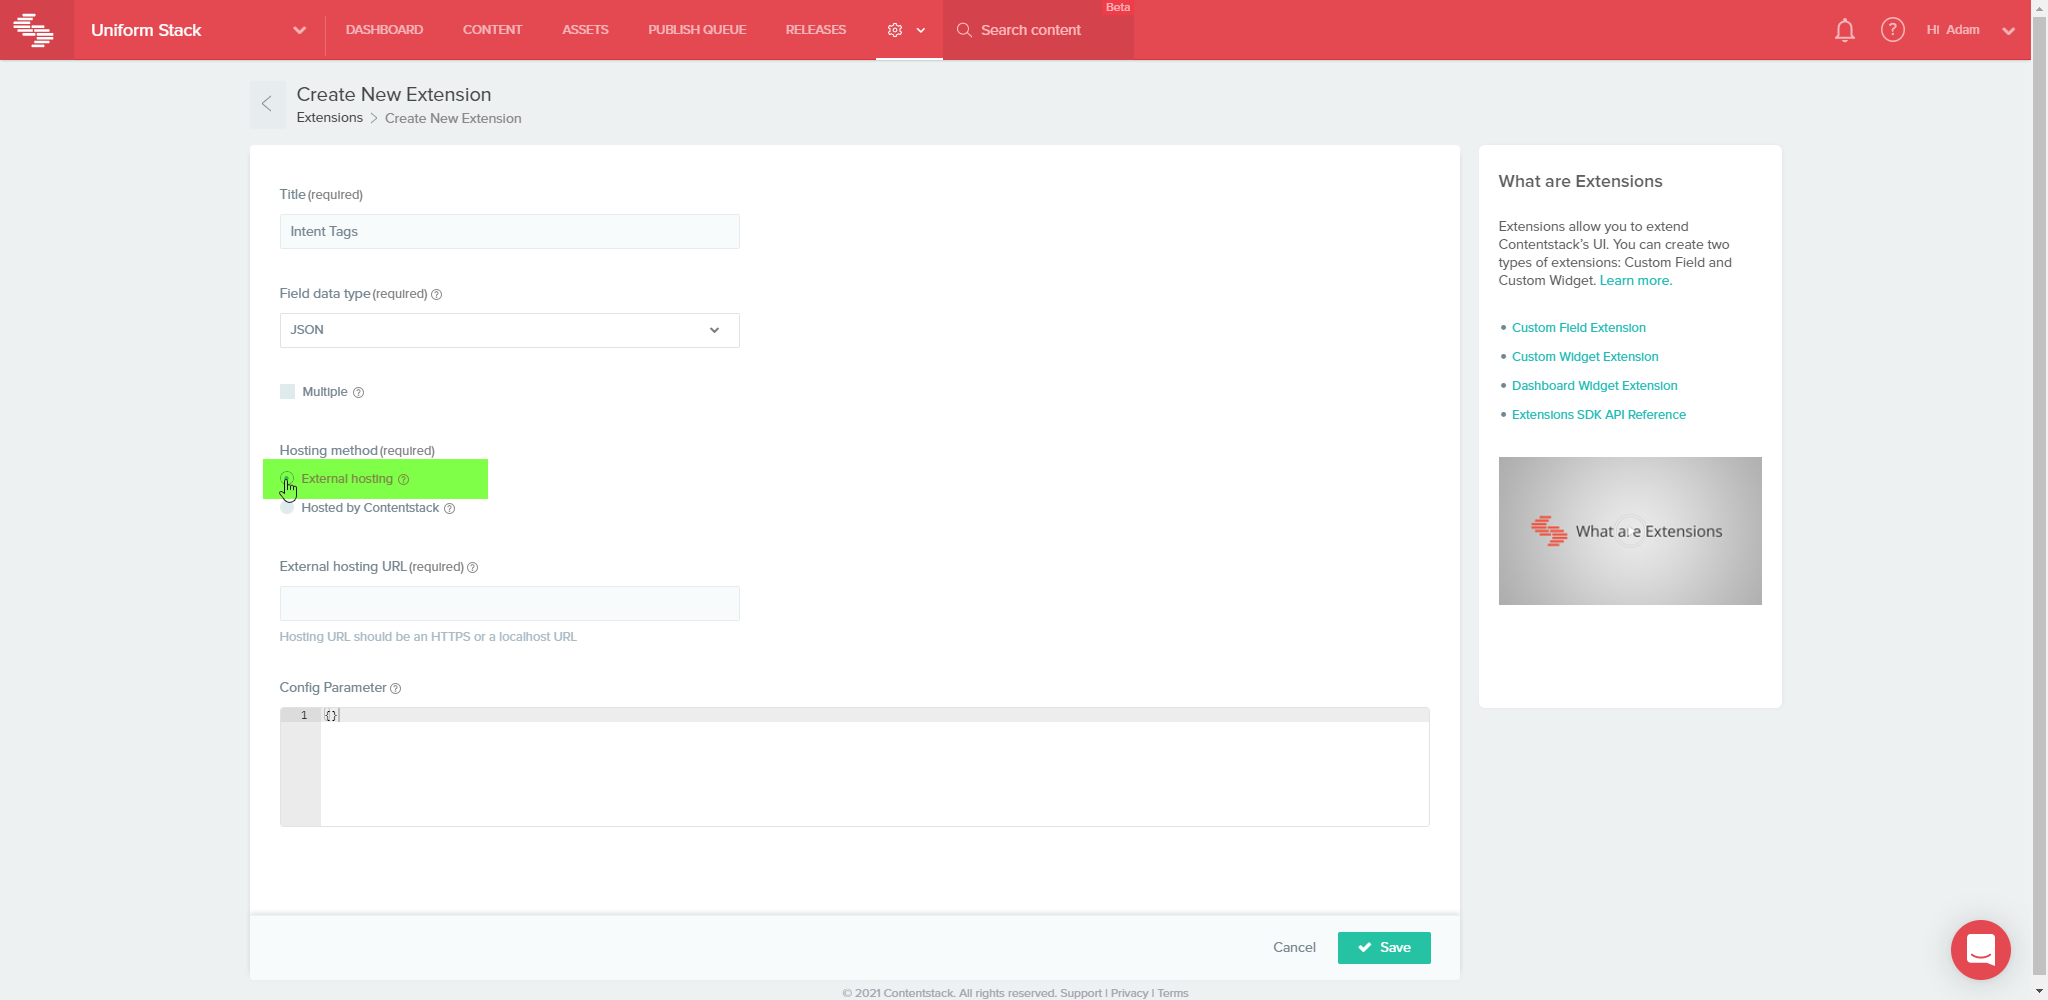Show help for External hosting URL

click(x=472, y=567)
